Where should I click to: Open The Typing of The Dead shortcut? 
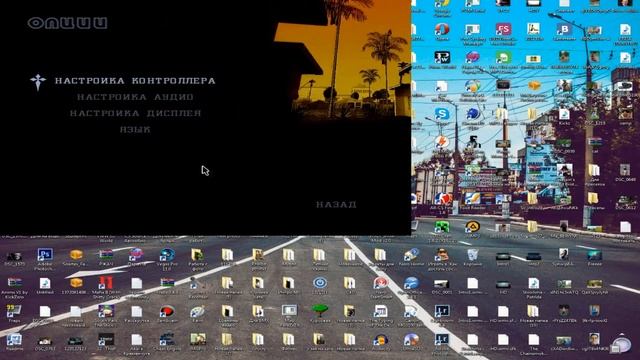[x=380, y=316]
